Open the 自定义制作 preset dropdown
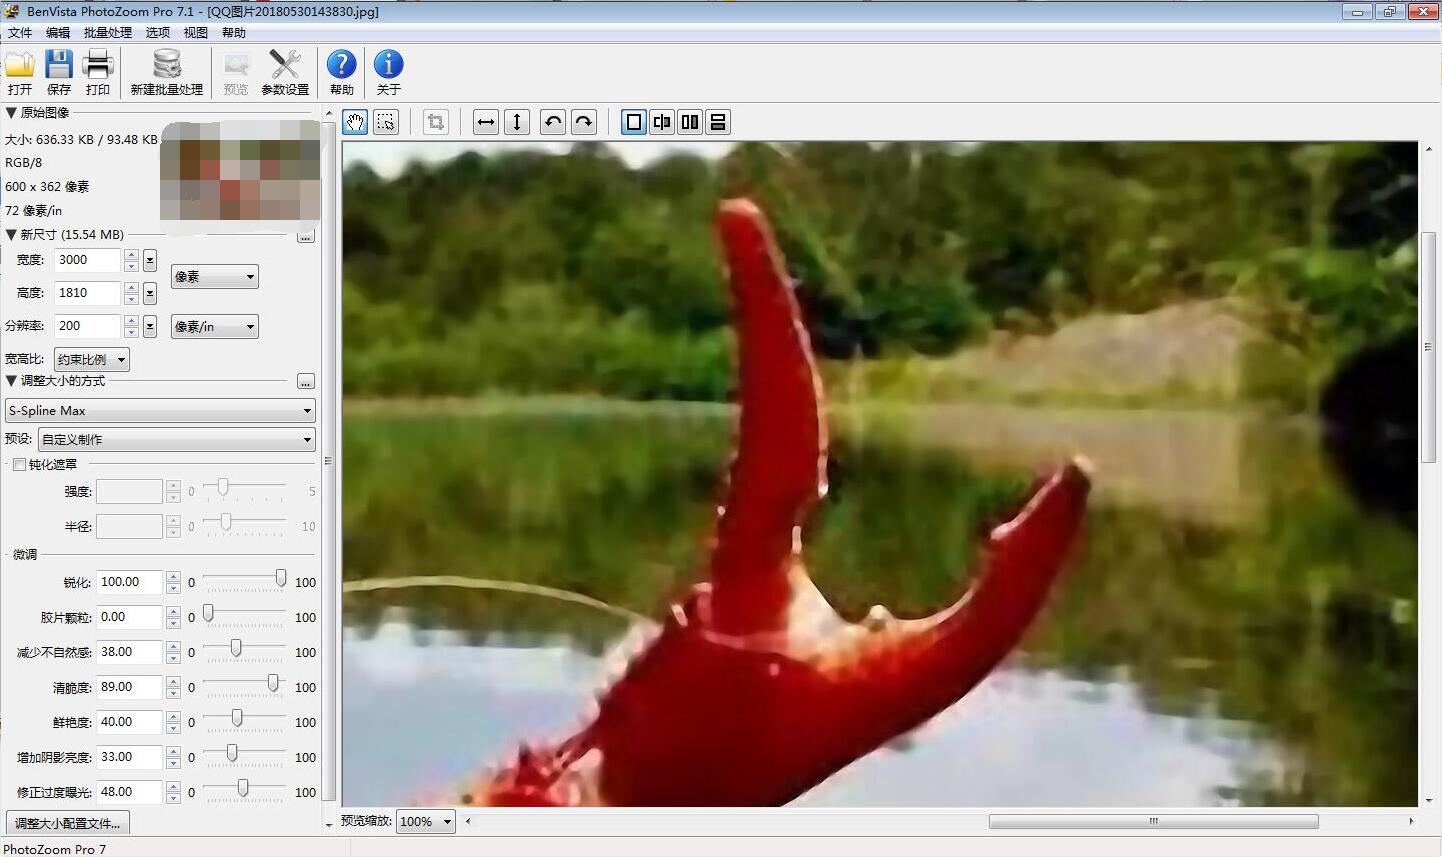The width and height of the screenshot is (1442, 857). click(x=177, y=440)
